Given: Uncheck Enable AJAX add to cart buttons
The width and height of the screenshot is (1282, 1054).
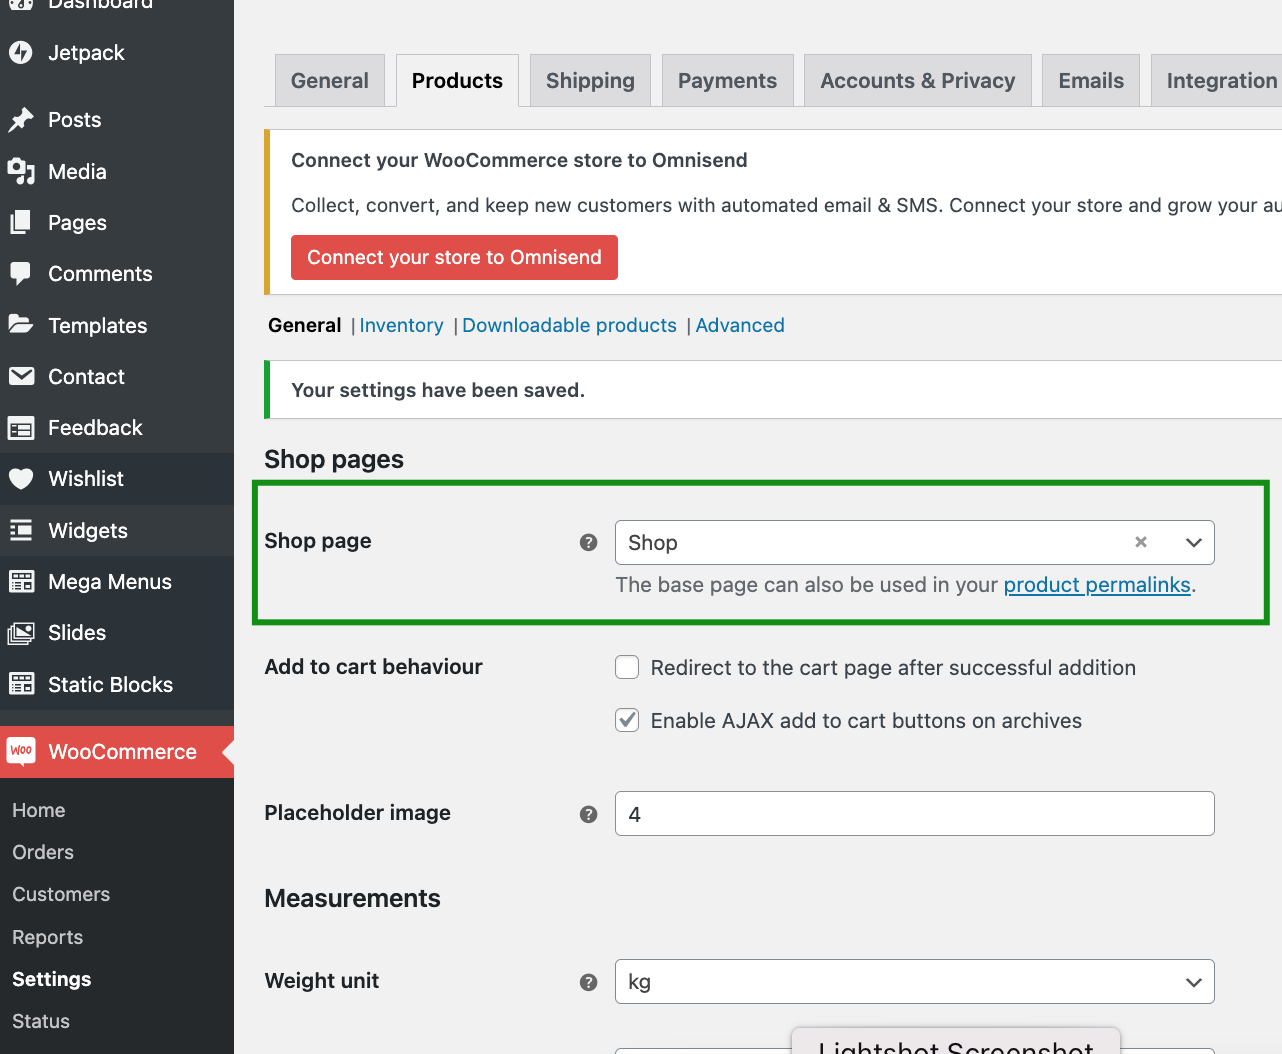Looking at the screenshot, I should click(627, 720).
